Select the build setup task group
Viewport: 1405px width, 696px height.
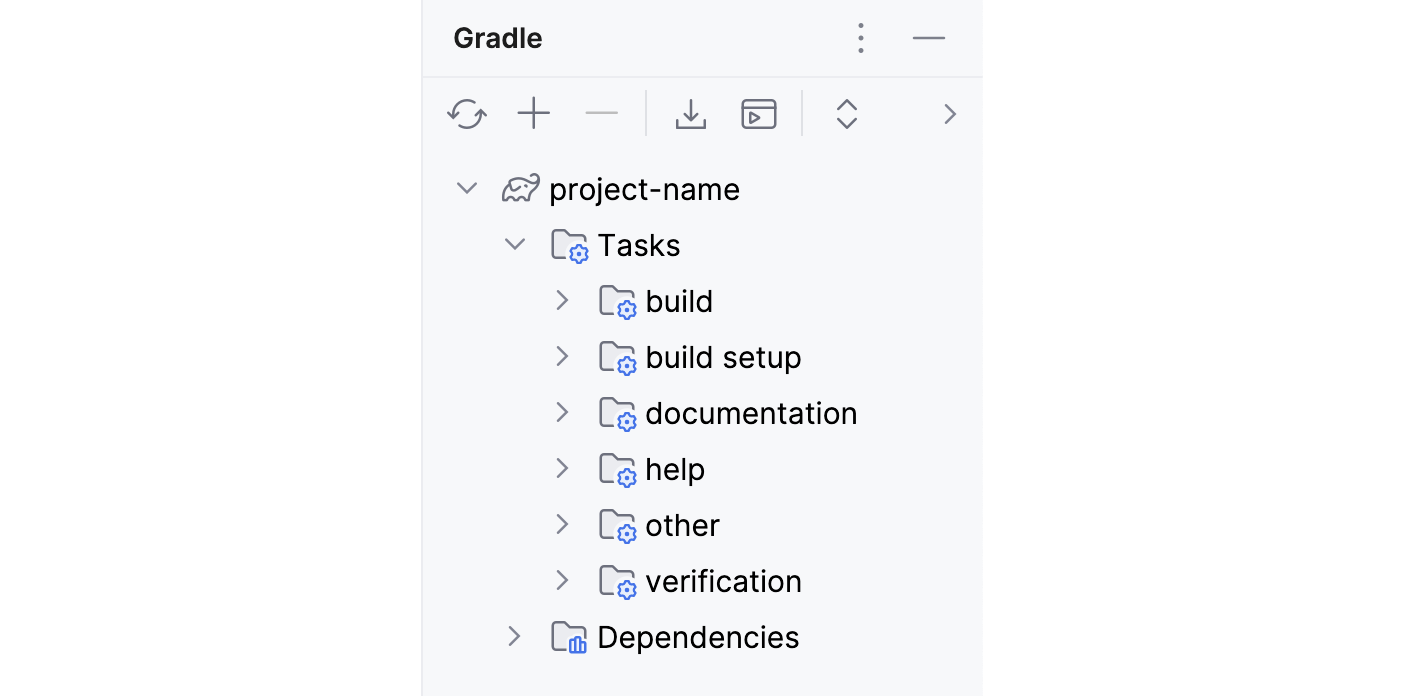(723, 356)
